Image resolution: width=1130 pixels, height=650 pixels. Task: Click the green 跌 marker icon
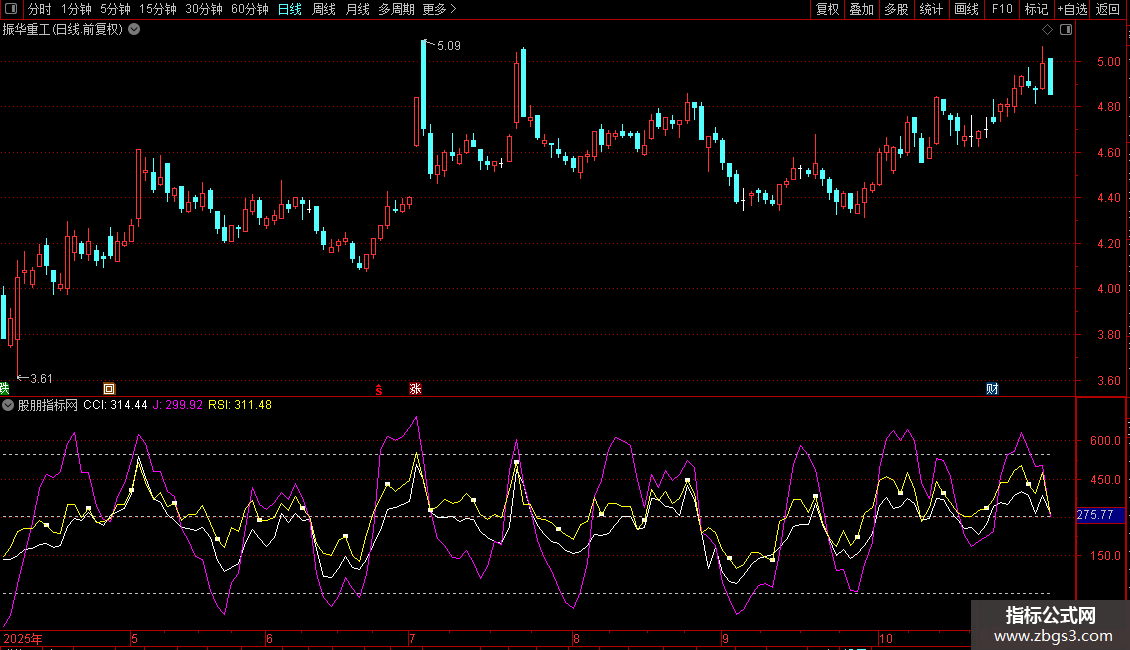[x=4, y=389]
